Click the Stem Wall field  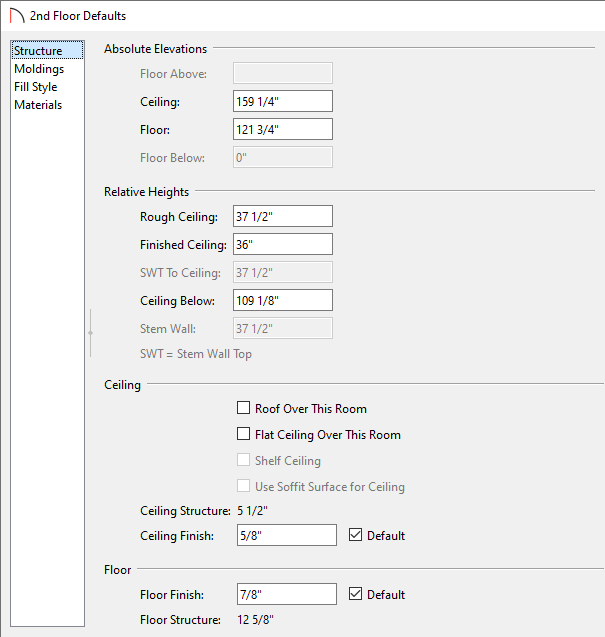[283, 328]
